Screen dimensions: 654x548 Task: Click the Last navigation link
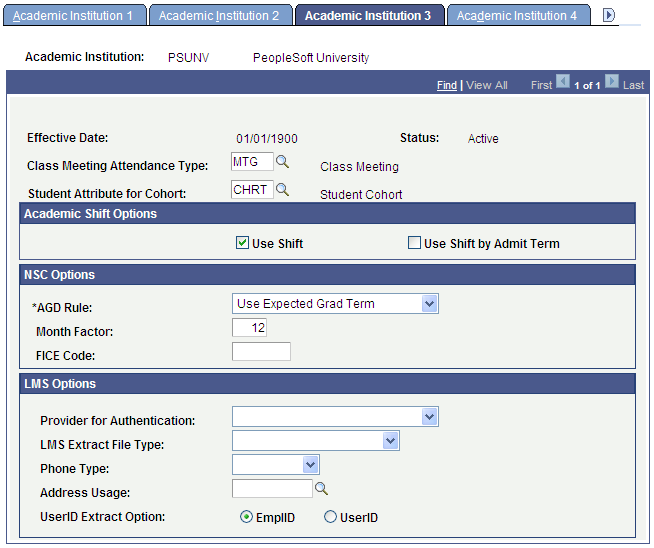[634, 85]
